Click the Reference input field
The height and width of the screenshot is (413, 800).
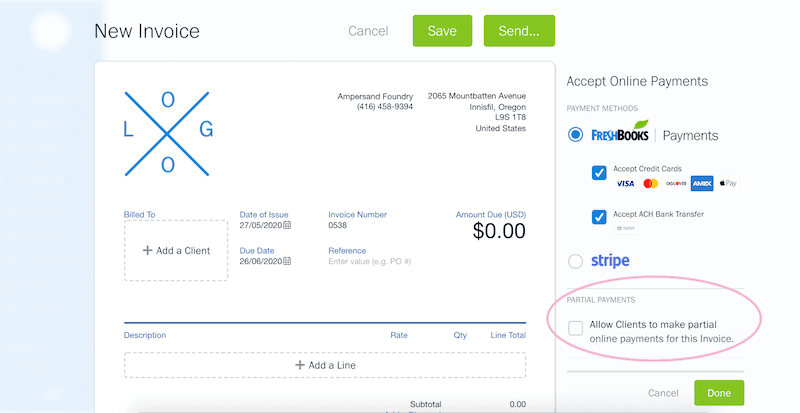pos(370,262)
